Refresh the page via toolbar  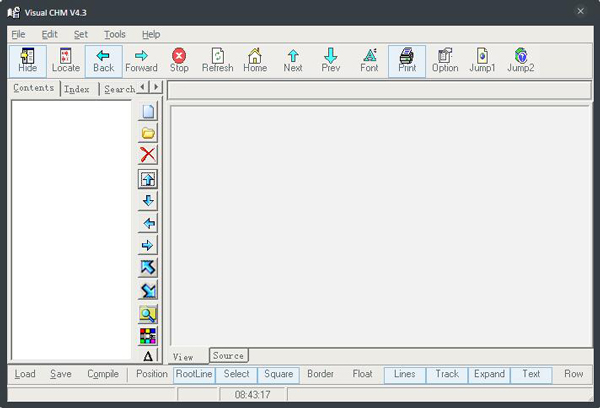pos(217,61)
